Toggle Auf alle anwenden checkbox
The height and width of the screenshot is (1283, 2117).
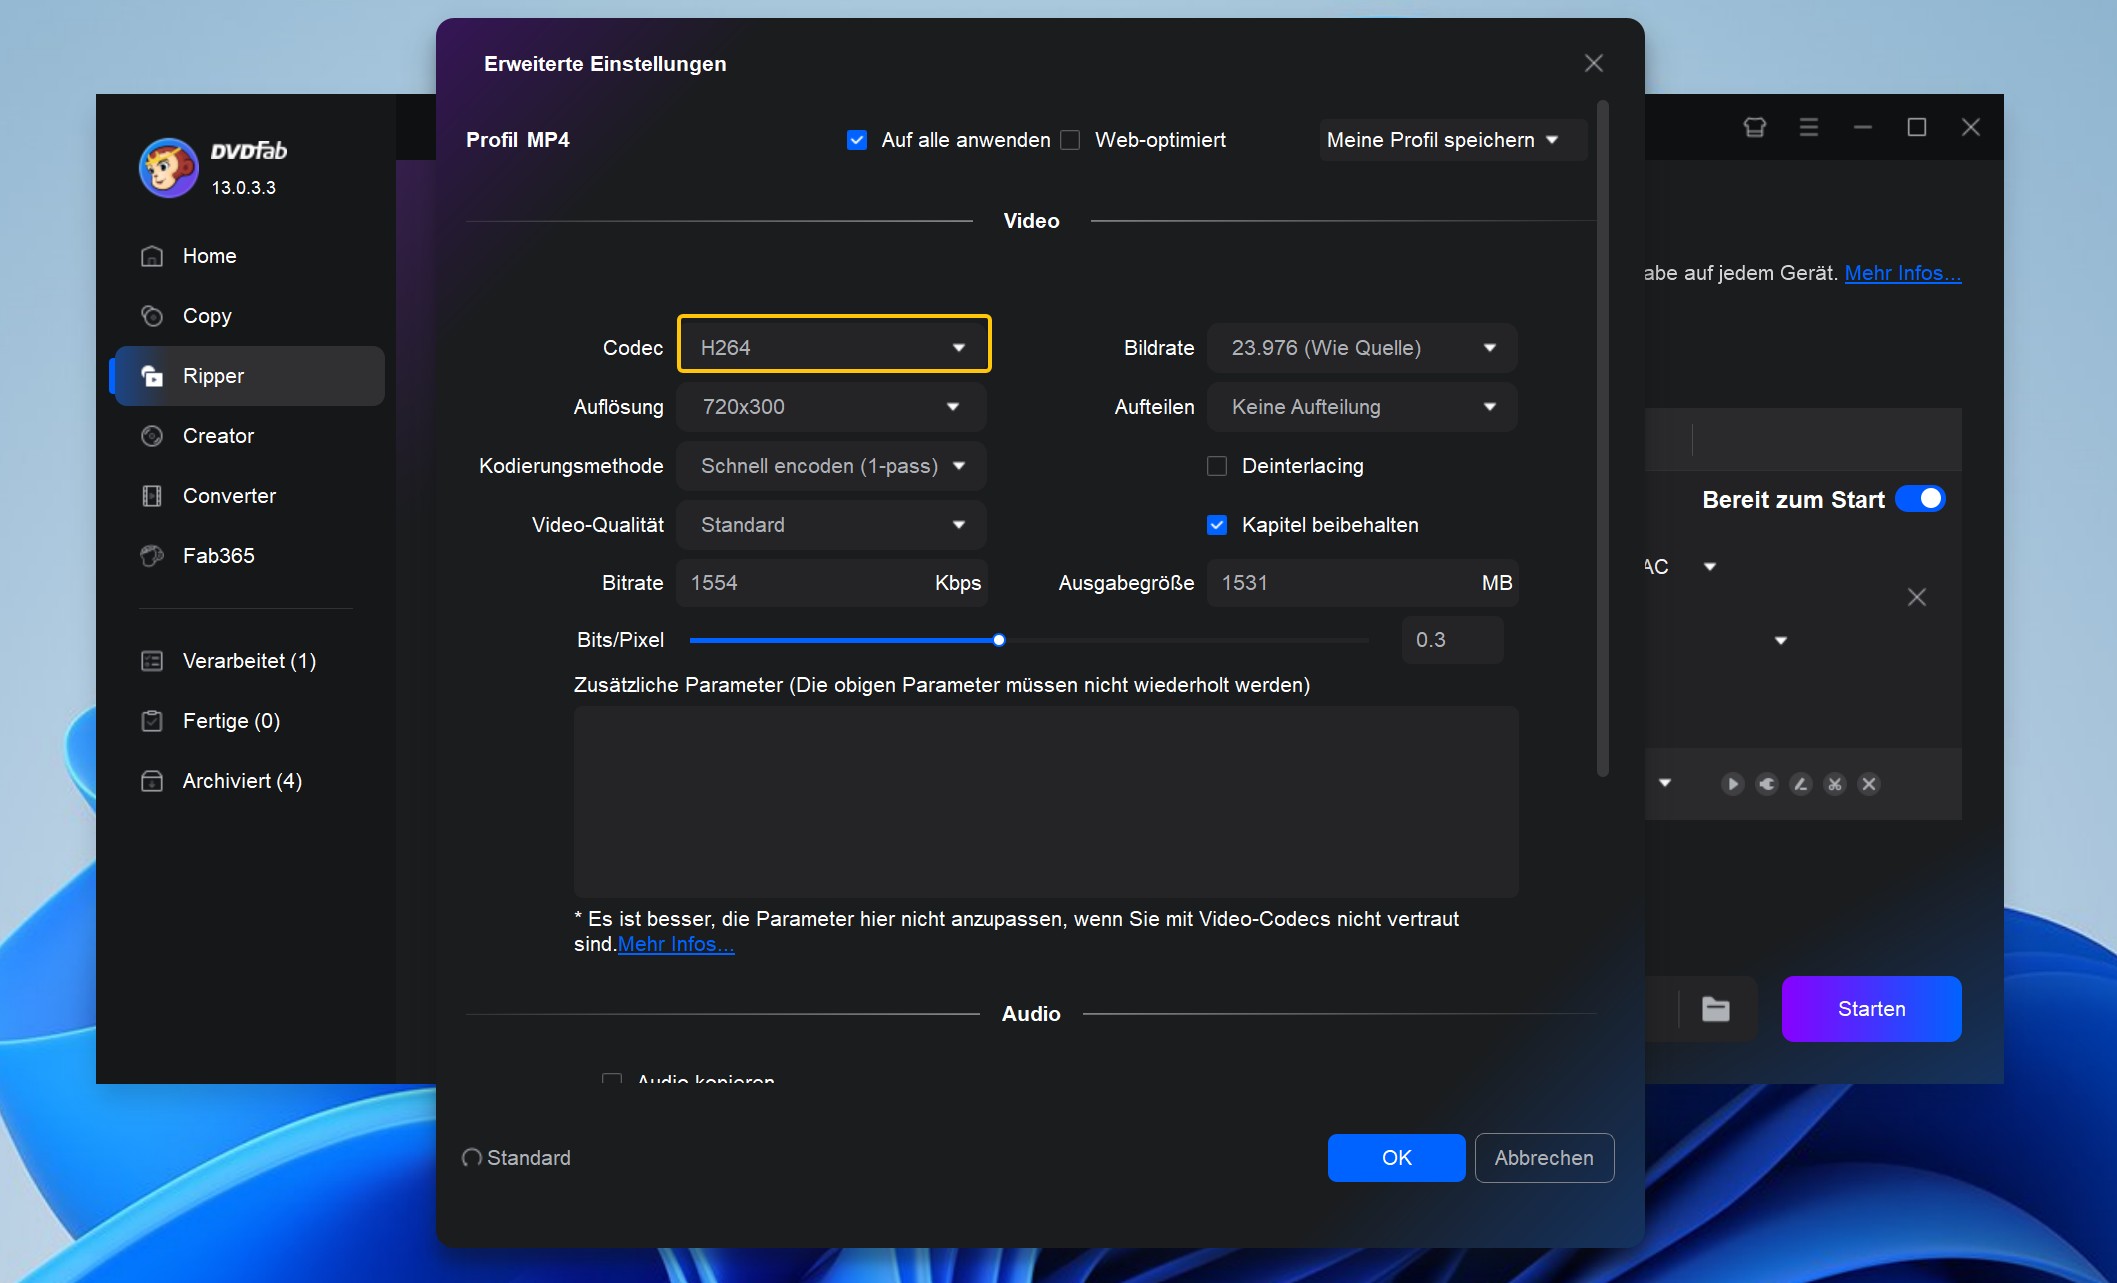click(x=856, y=140)
